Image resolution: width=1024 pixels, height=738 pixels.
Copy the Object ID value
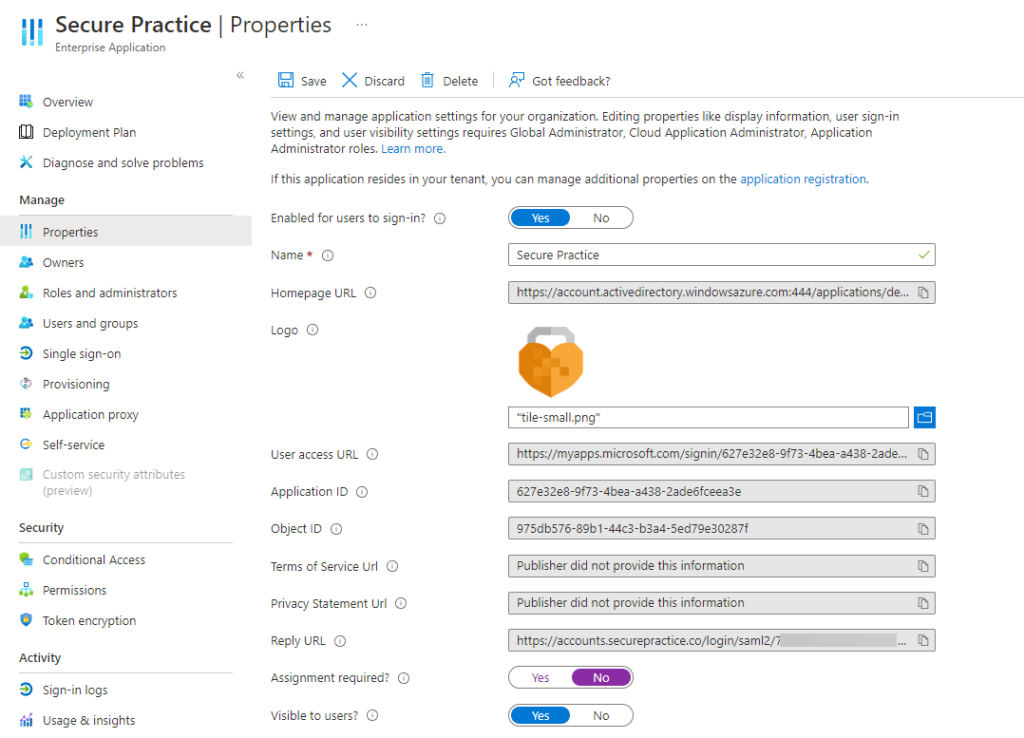[923, 529]
